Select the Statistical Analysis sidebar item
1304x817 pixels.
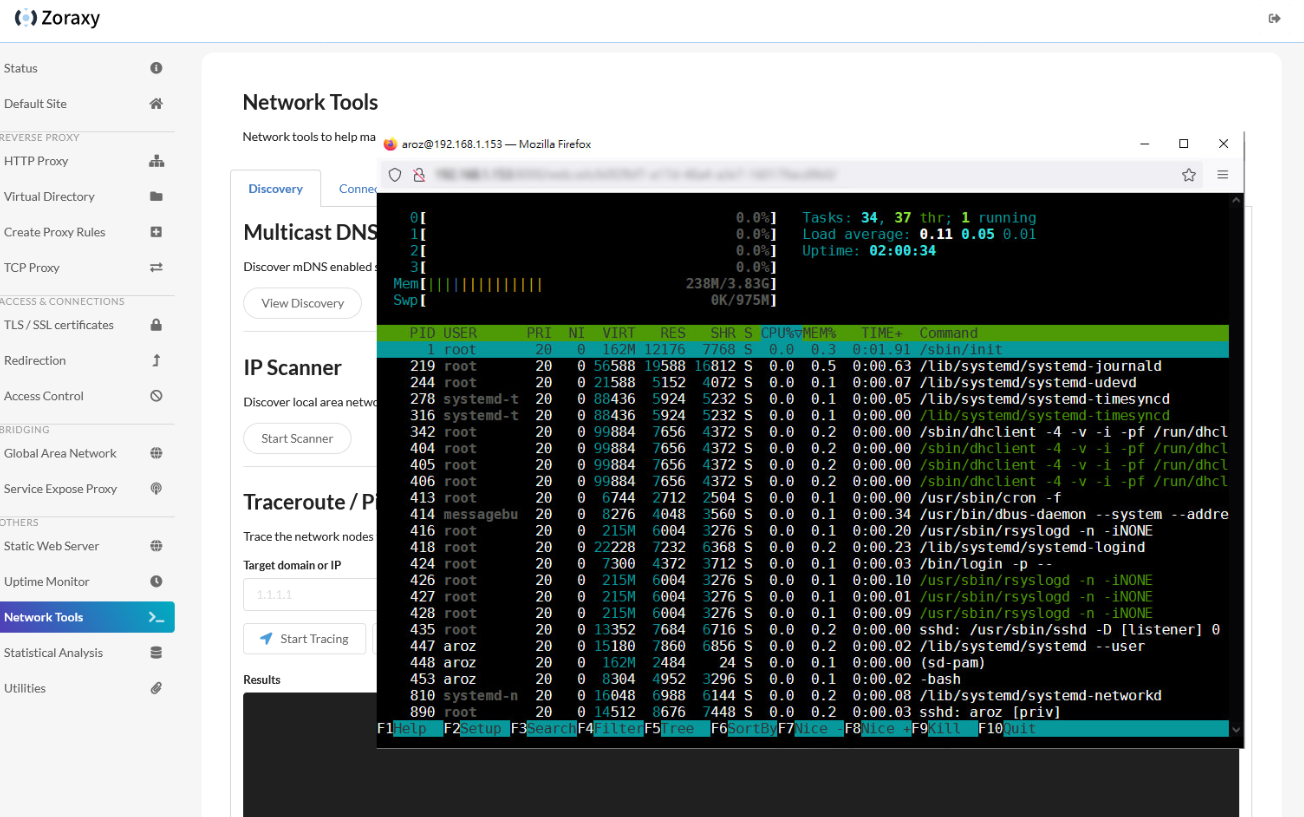point(53,653)
